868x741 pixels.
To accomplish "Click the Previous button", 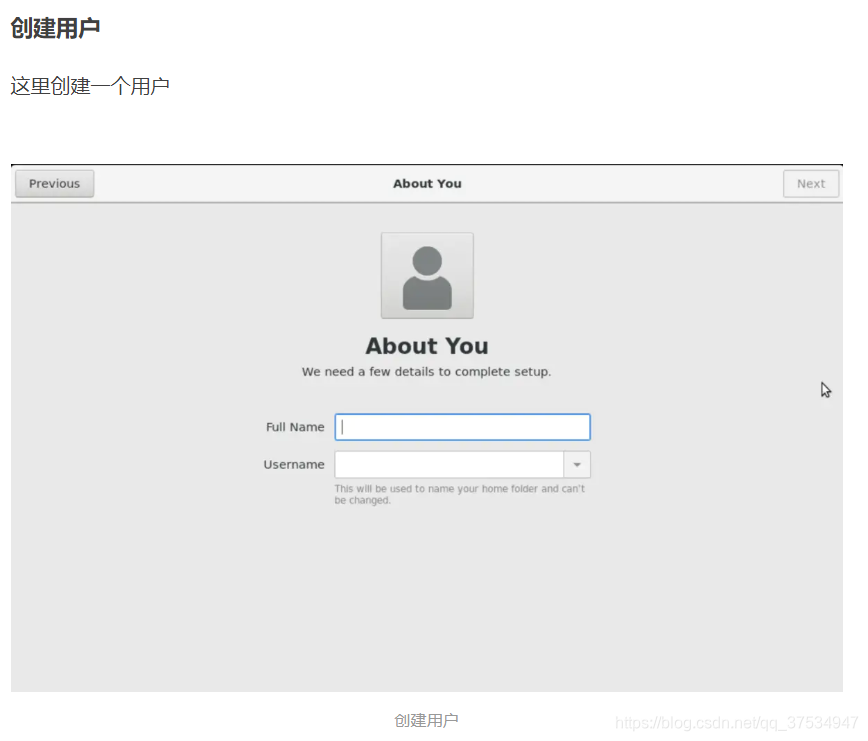I will coord(54,184).
